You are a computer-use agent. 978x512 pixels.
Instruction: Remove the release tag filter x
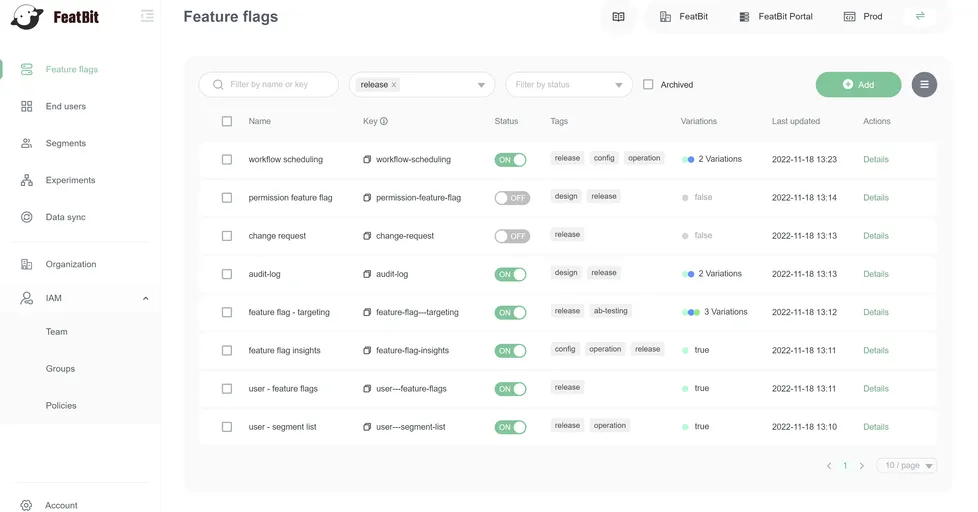[x=394, y=85]
